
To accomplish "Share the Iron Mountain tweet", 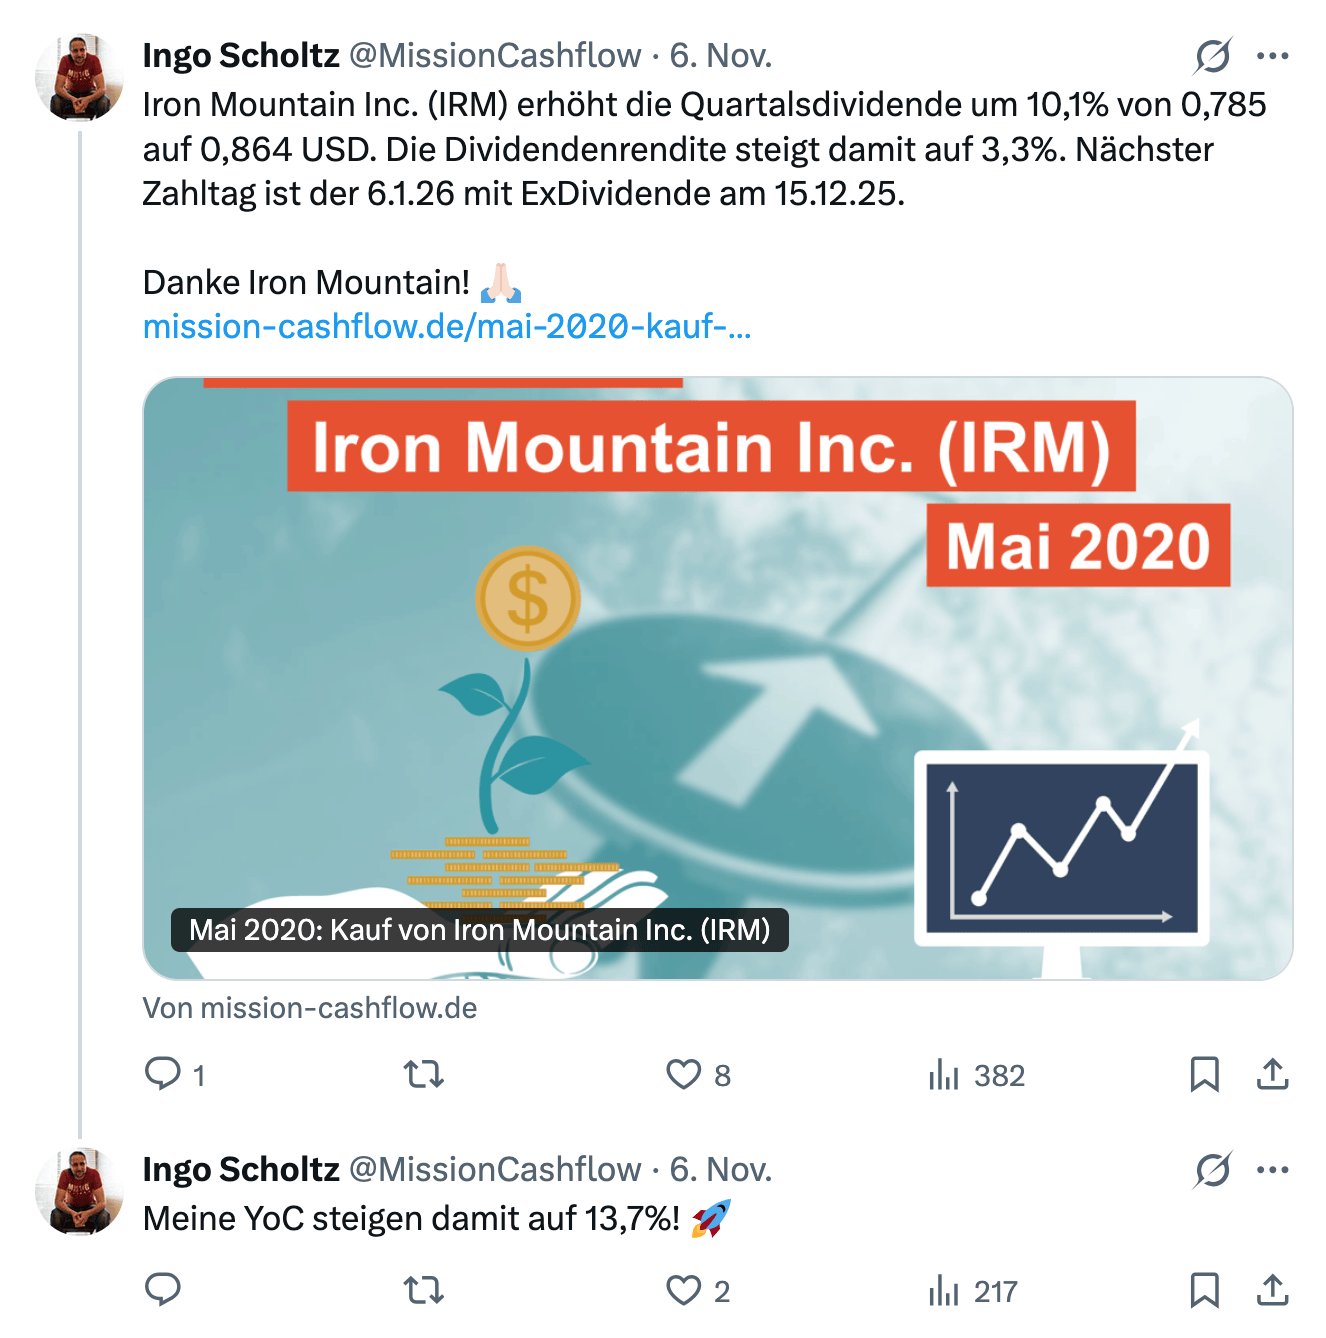I will tap(1273, 1075).
